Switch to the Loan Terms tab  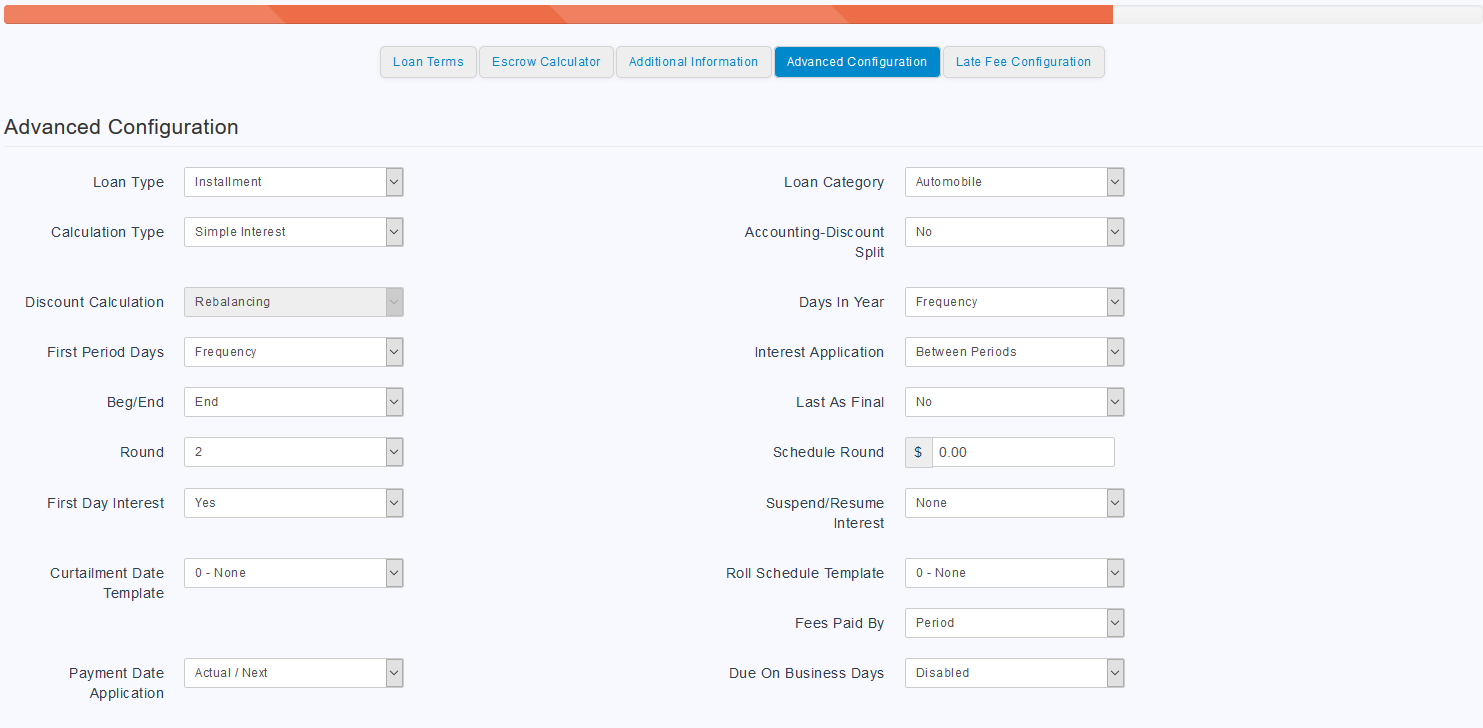(x=428, y=62)
